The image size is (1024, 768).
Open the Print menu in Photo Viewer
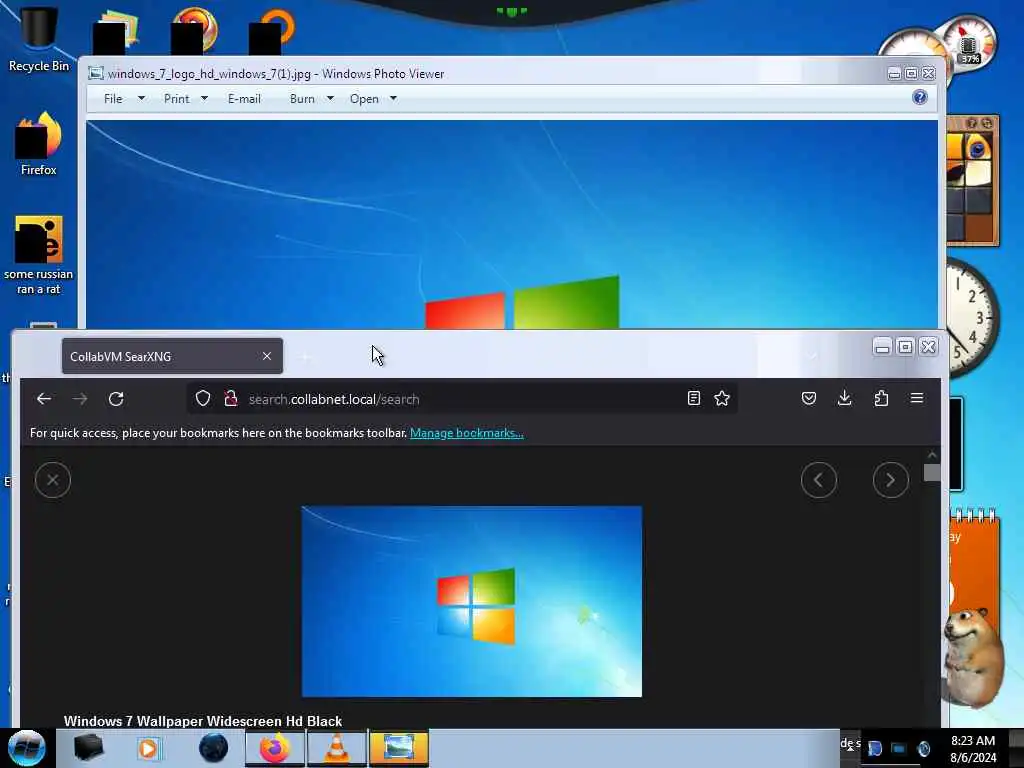(x=176, y=99)
